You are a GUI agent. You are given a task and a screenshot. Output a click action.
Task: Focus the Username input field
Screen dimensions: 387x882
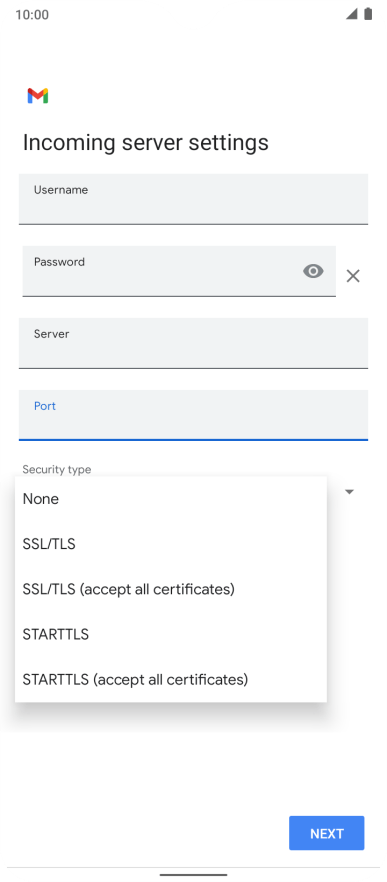[194, 199]
